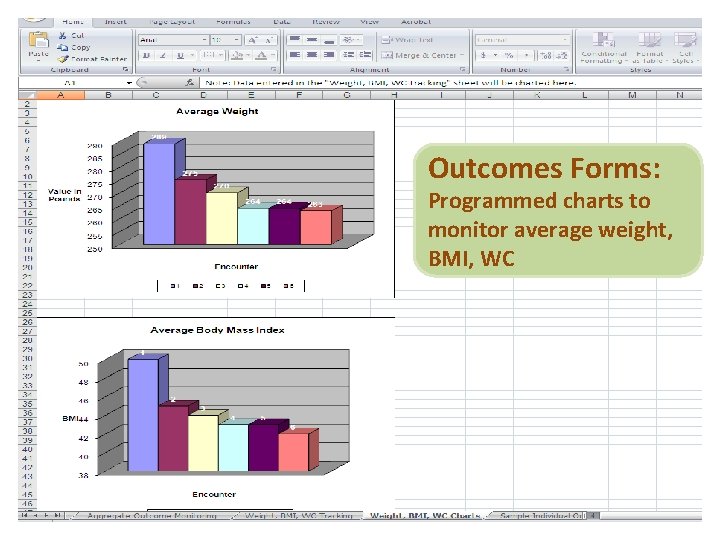720x540 pixels.
Task: Toggle Align Text Left
Action: point(295,55)
